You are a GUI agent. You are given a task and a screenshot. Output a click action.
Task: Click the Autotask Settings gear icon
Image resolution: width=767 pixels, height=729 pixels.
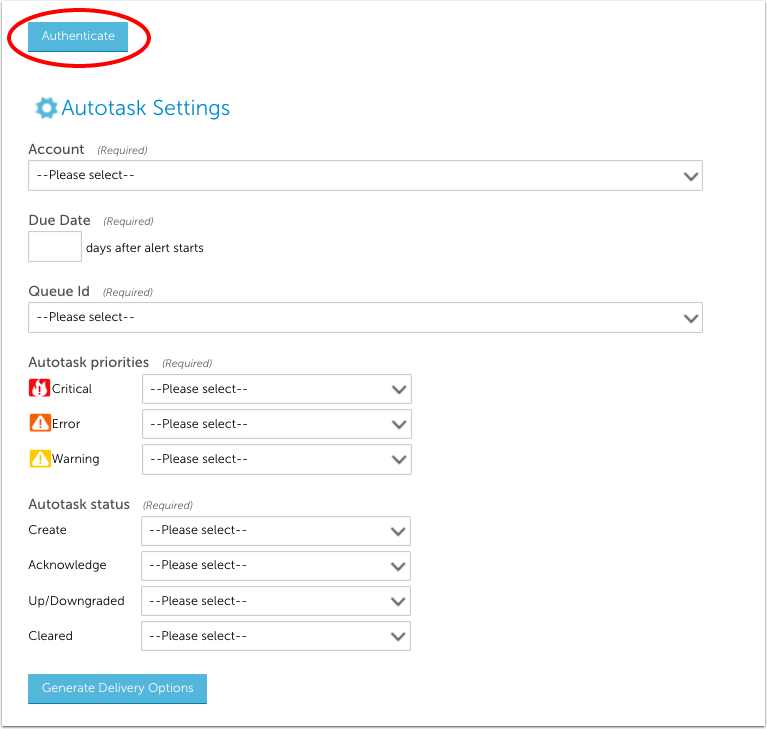(46, 108)
